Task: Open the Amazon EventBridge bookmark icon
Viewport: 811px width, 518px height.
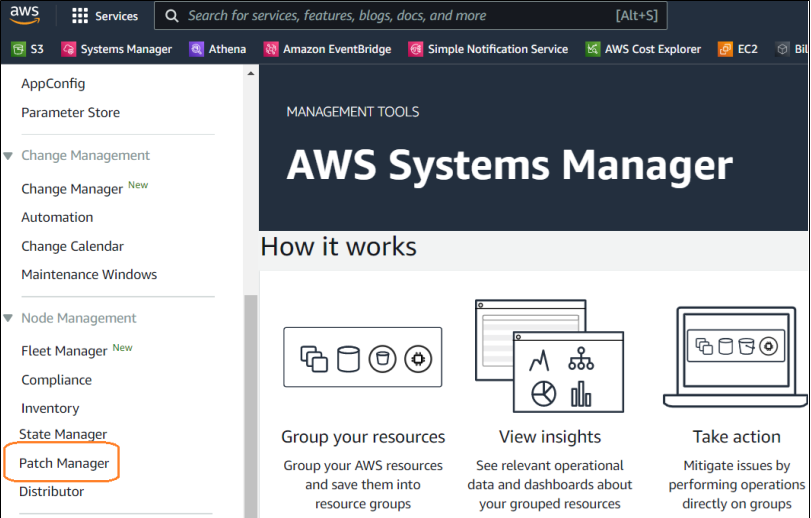Action: pos(271,49)
